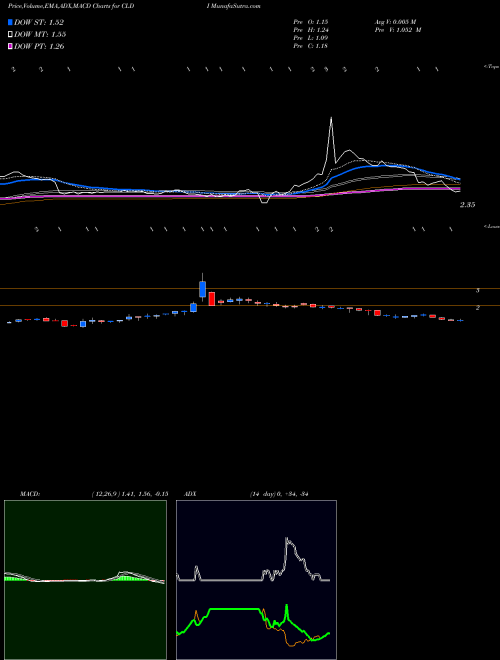Image resolution: width=500 pixels, height=660 pixels.
Task: Click the 'Pre O: 1.15' value
Action: pyautogui.click(x=311, y=22)
